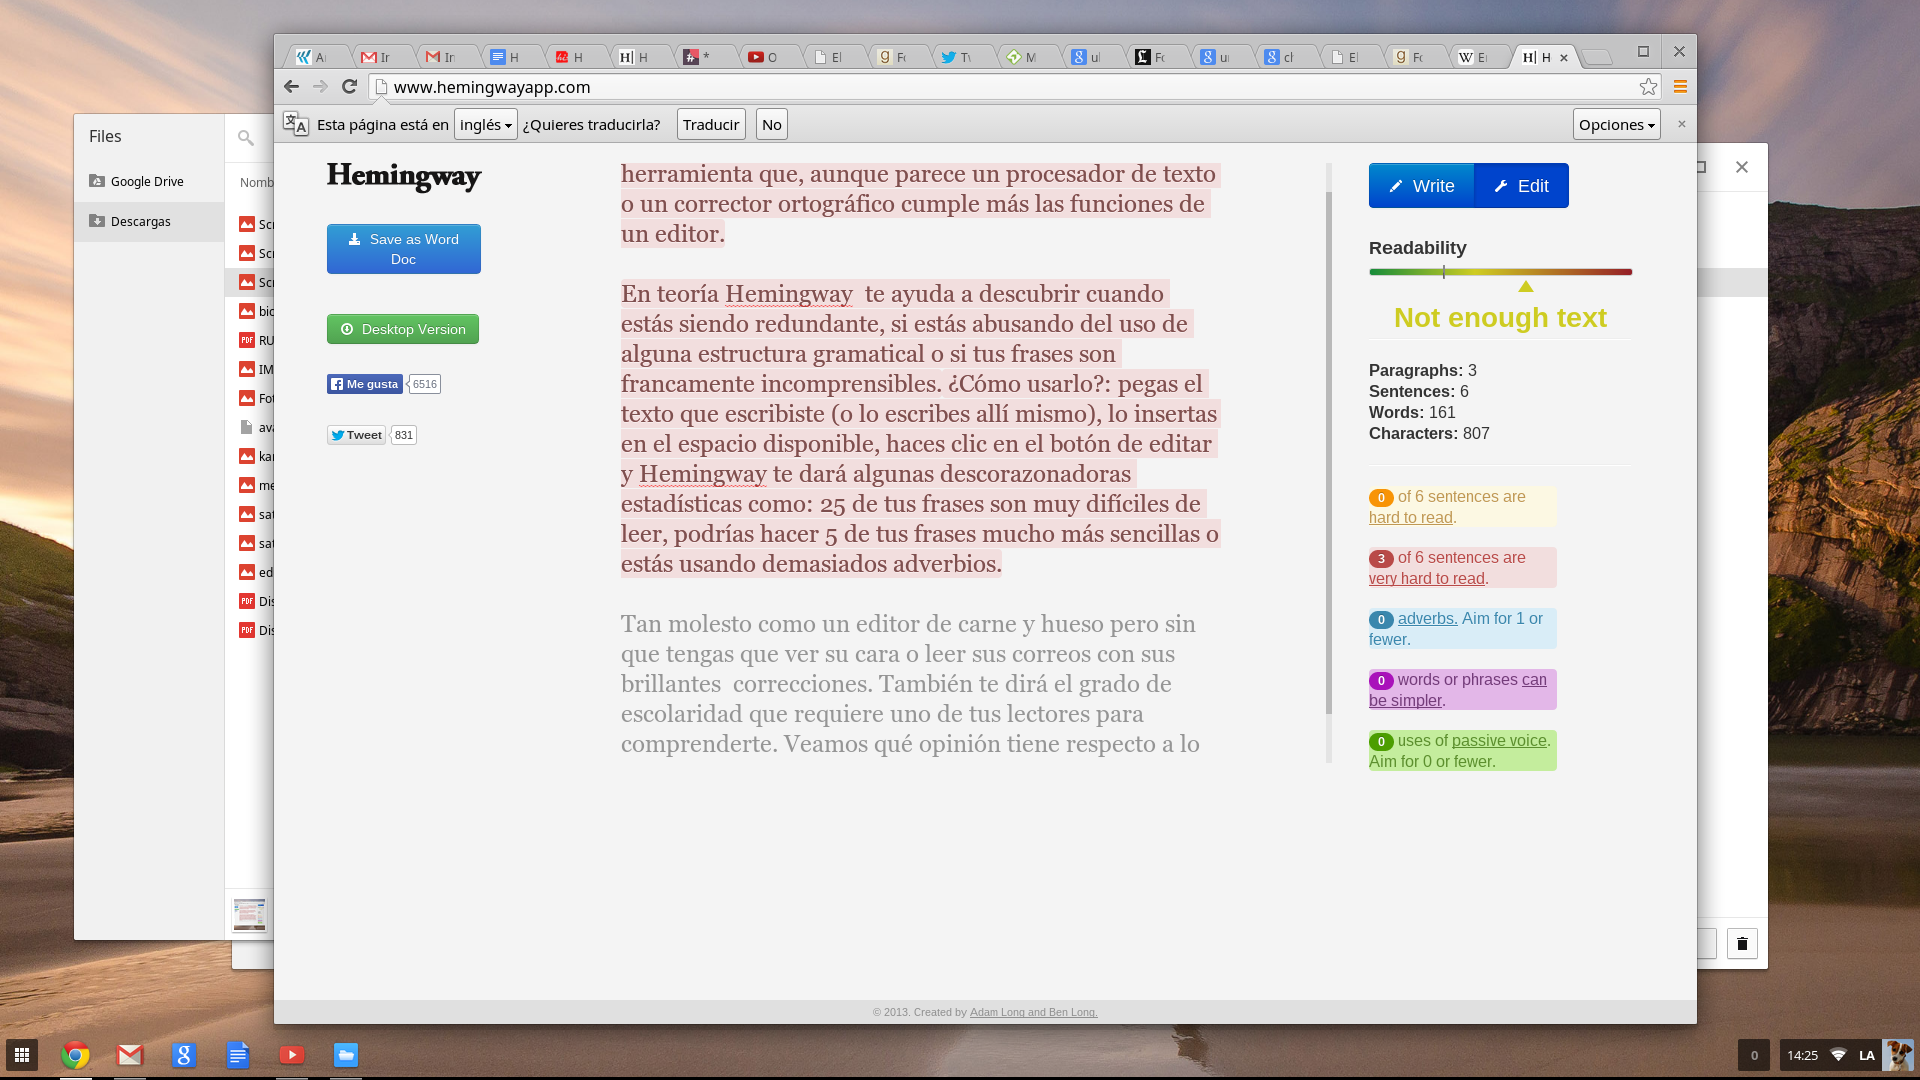
Task: Open Google Search from the shelf
Action: (x=184, y=1055)
